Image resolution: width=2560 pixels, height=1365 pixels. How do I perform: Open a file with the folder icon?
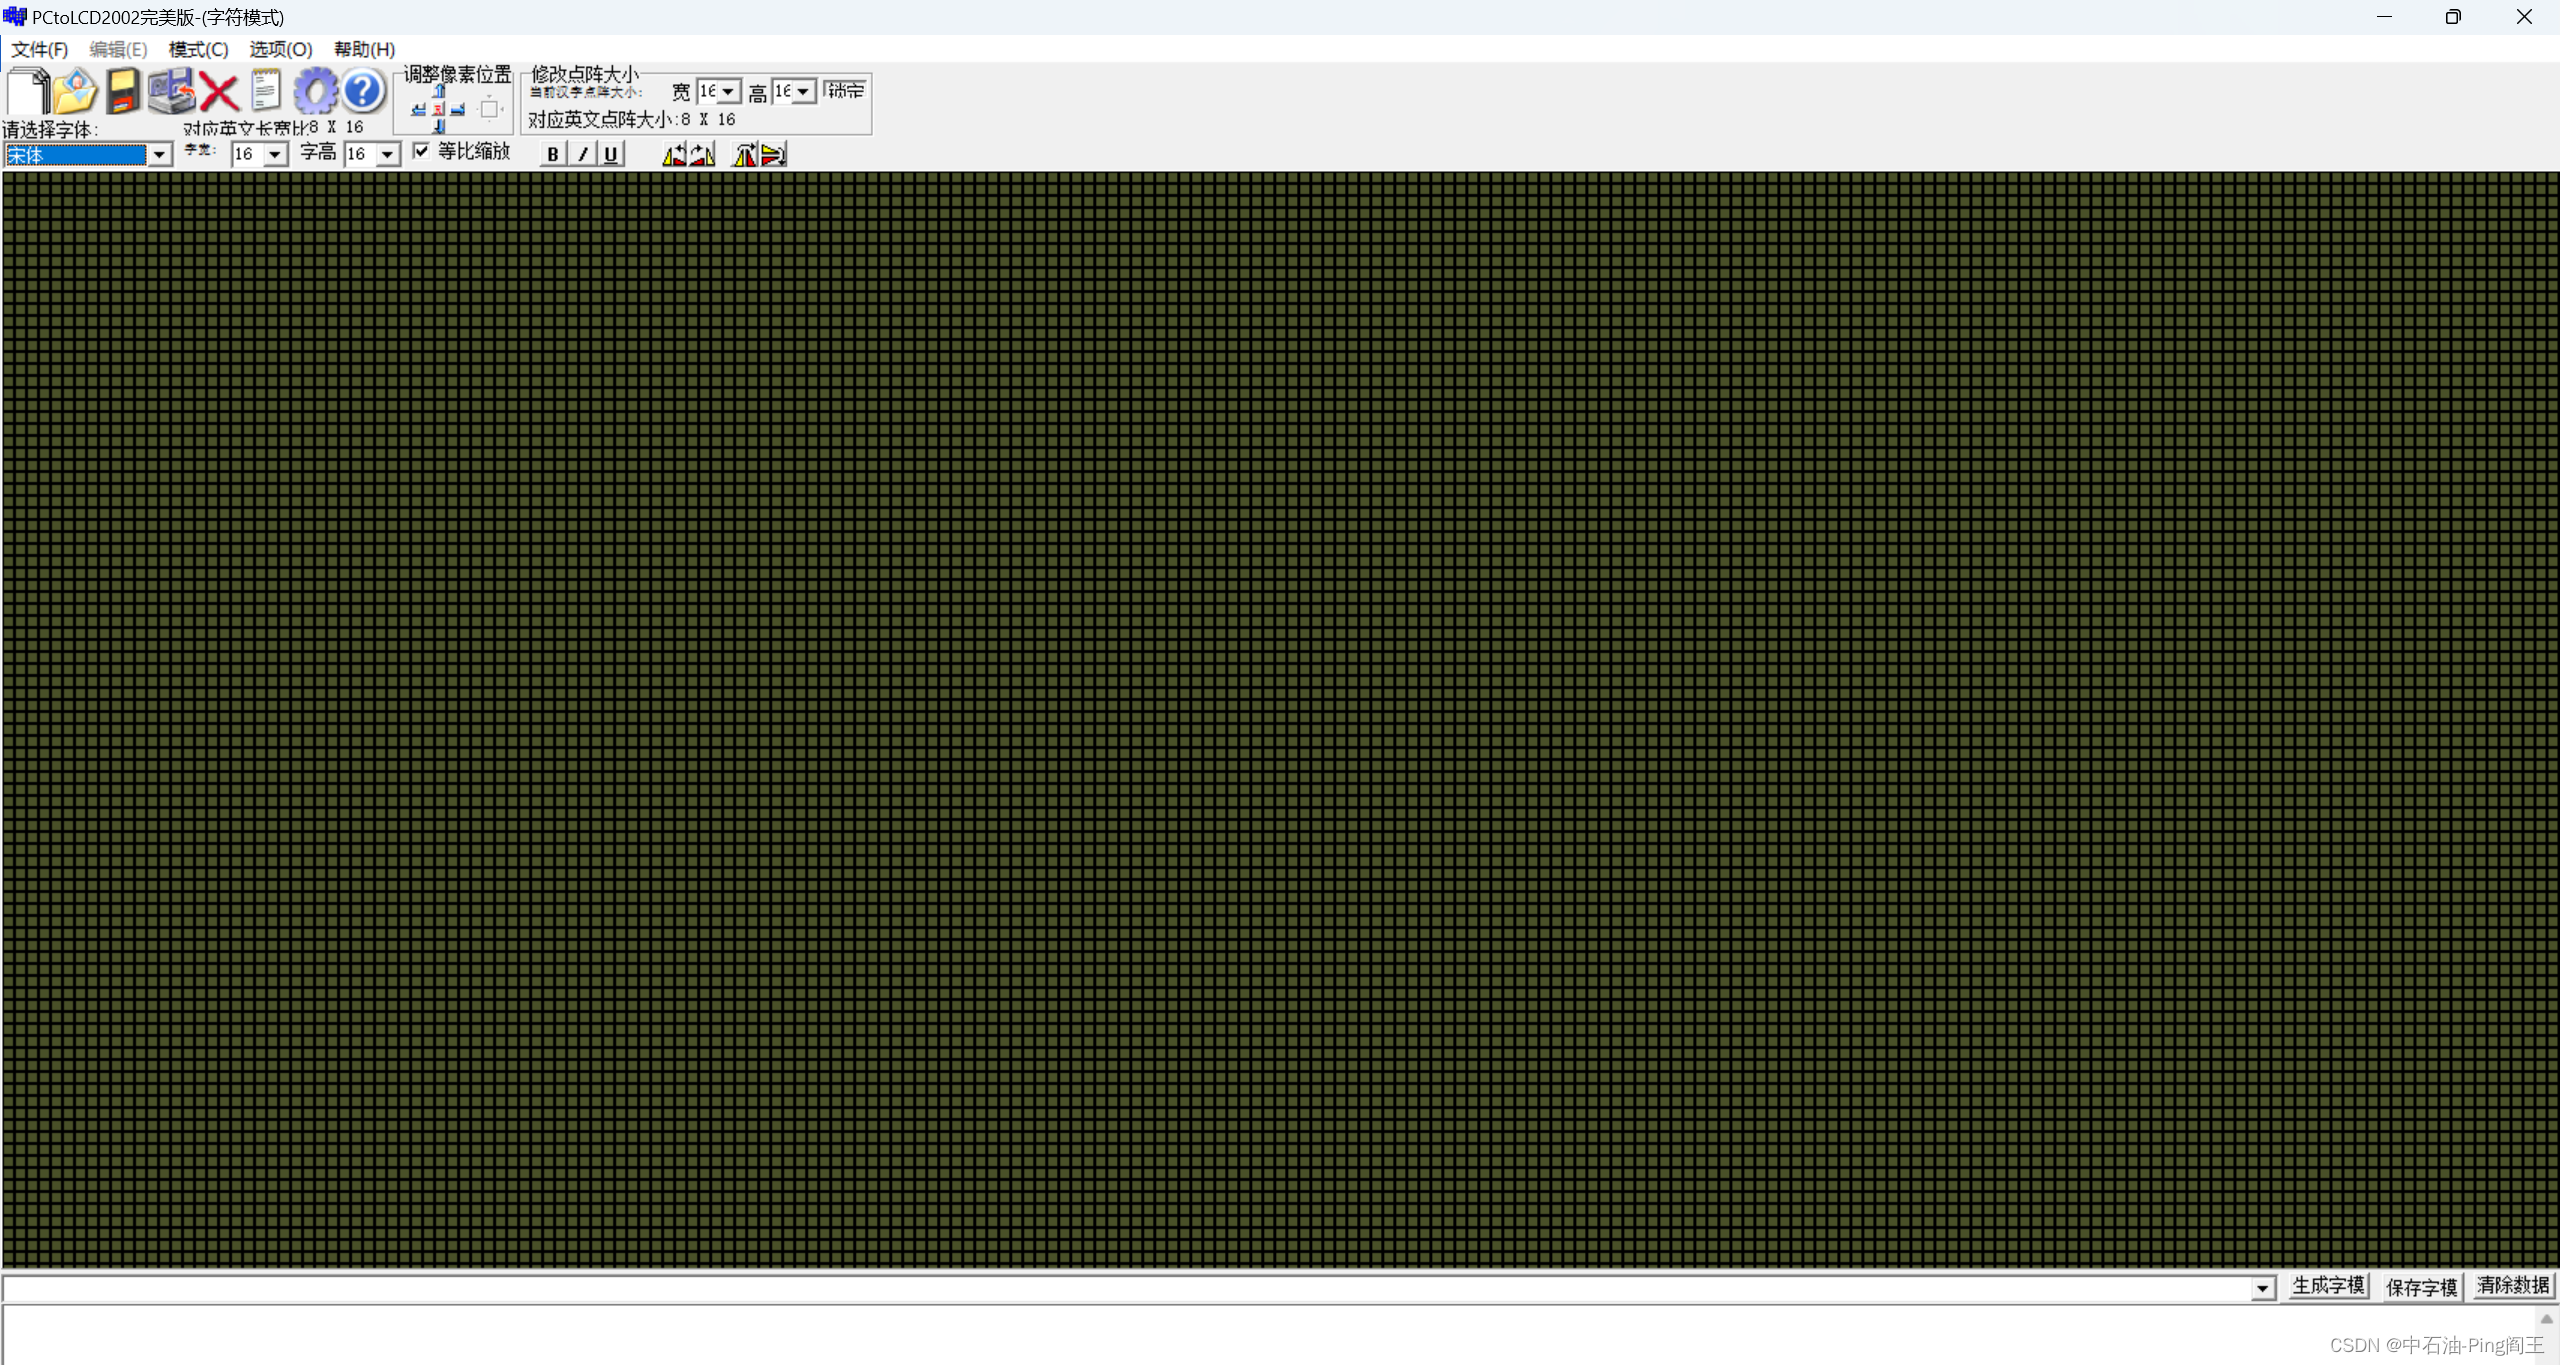coord(75,91)
